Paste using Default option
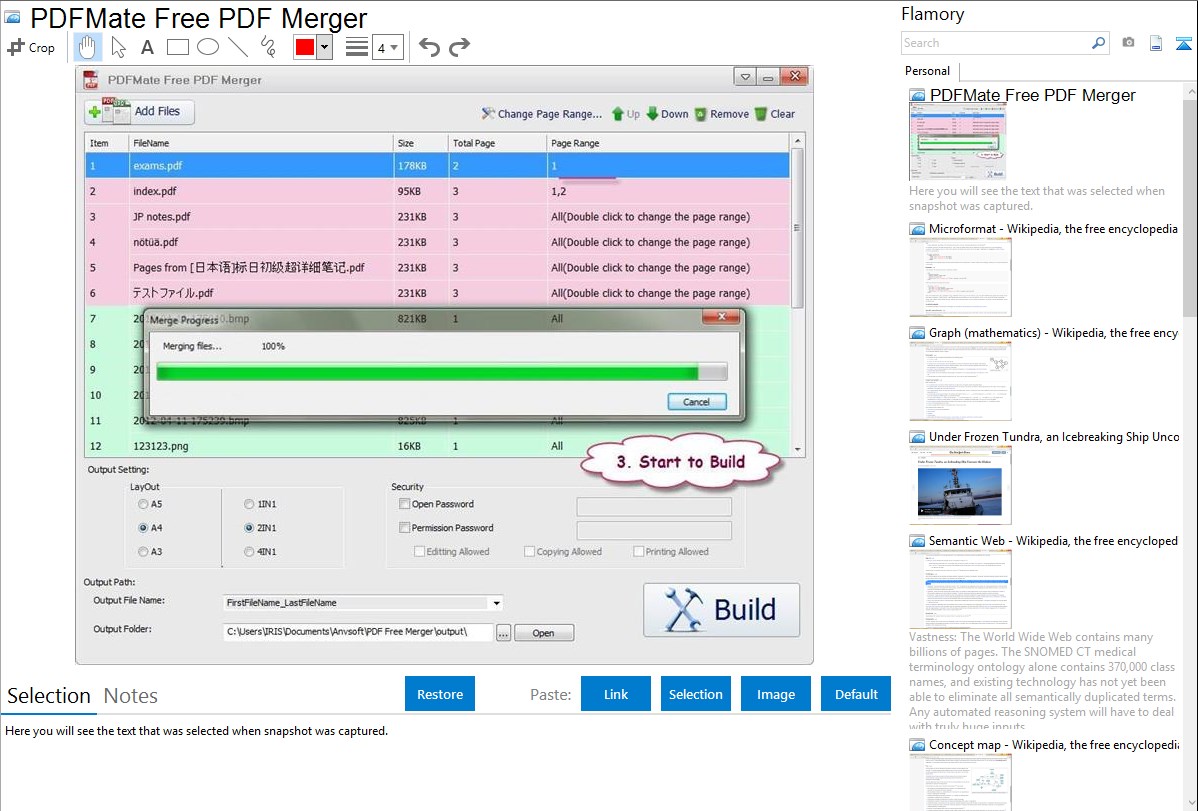The image size is (1198, 811). point(856,694)
